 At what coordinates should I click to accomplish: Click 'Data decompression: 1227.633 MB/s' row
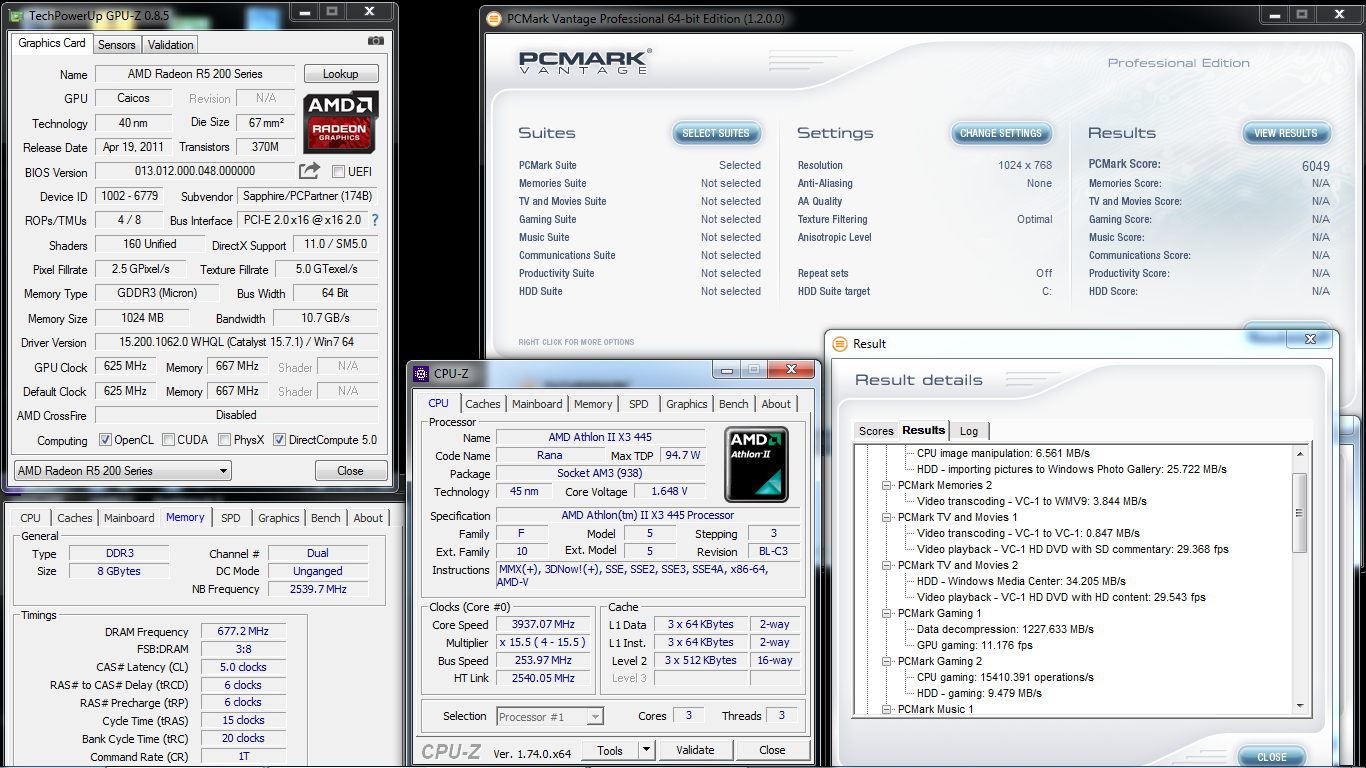tap(1005, 629)
